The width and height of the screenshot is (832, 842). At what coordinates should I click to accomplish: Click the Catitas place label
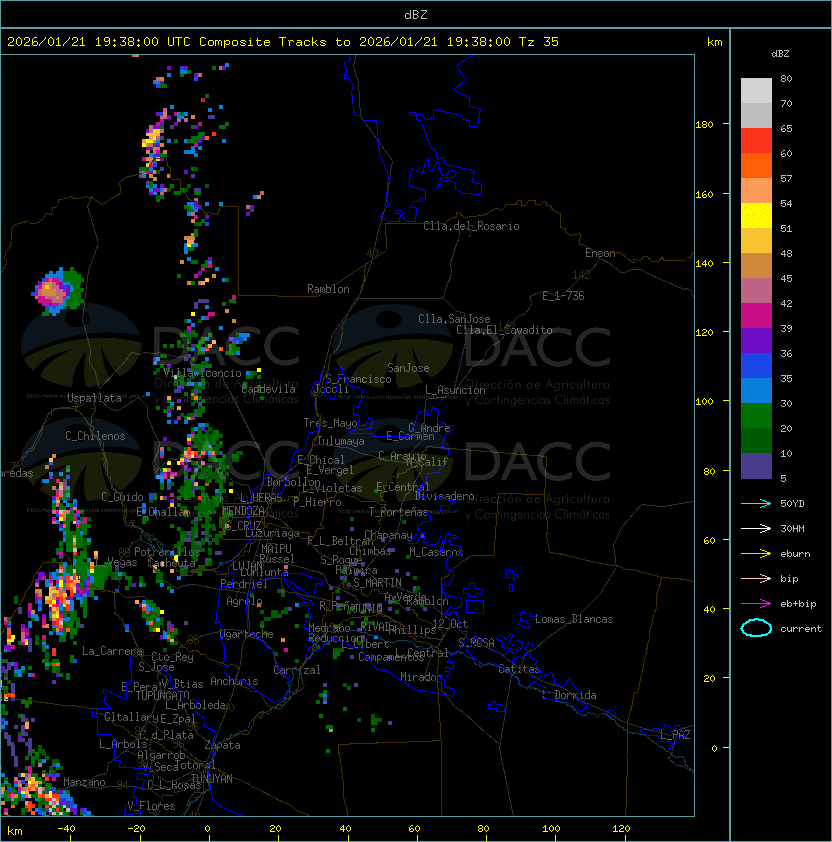click(x=519, y=669)
